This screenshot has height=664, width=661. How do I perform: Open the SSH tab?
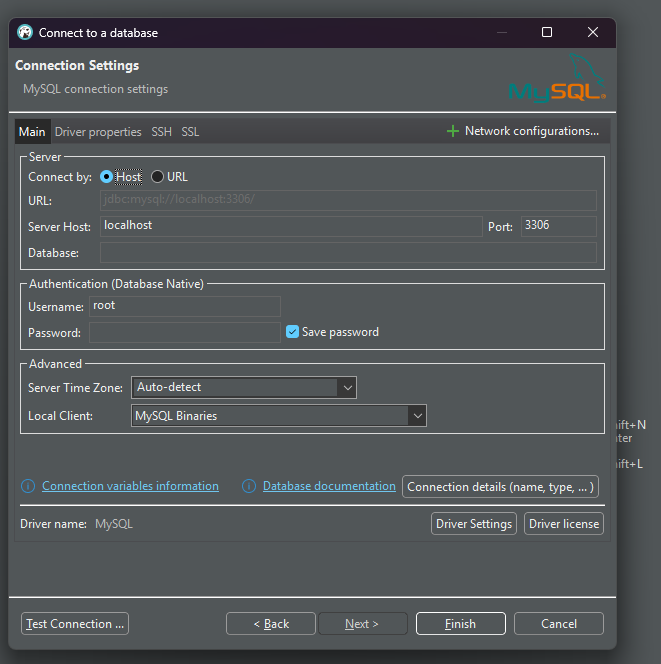point(162,132)
